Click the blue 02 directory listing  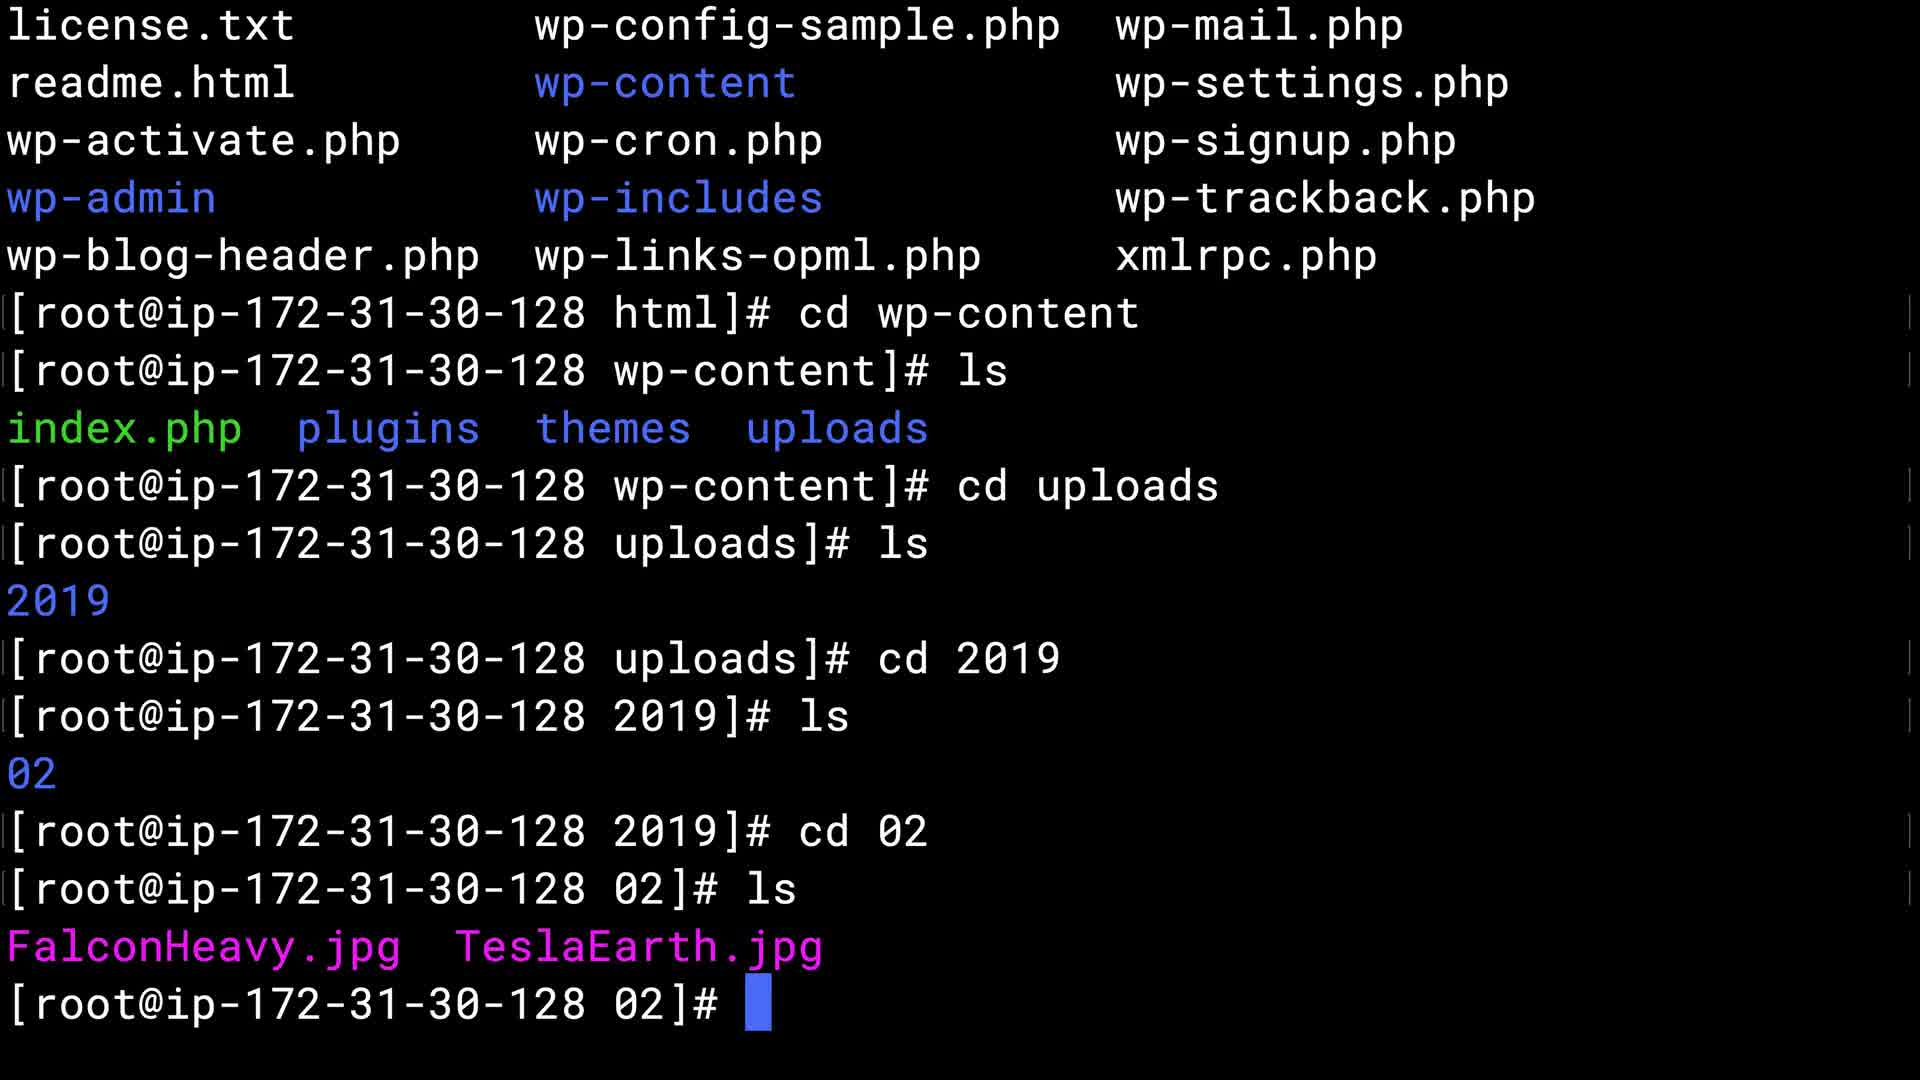coord(32,774)
